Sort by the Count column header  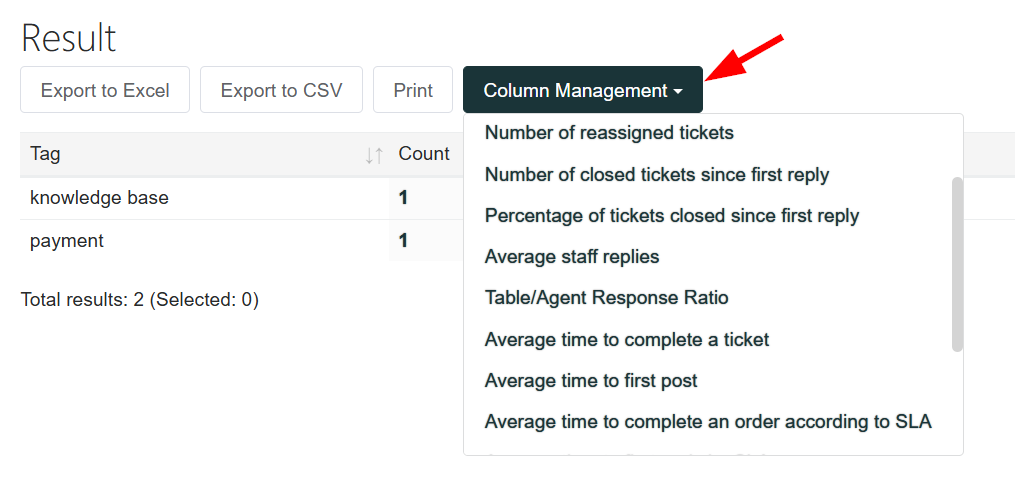pyautogui.click(x=424, y=154)
